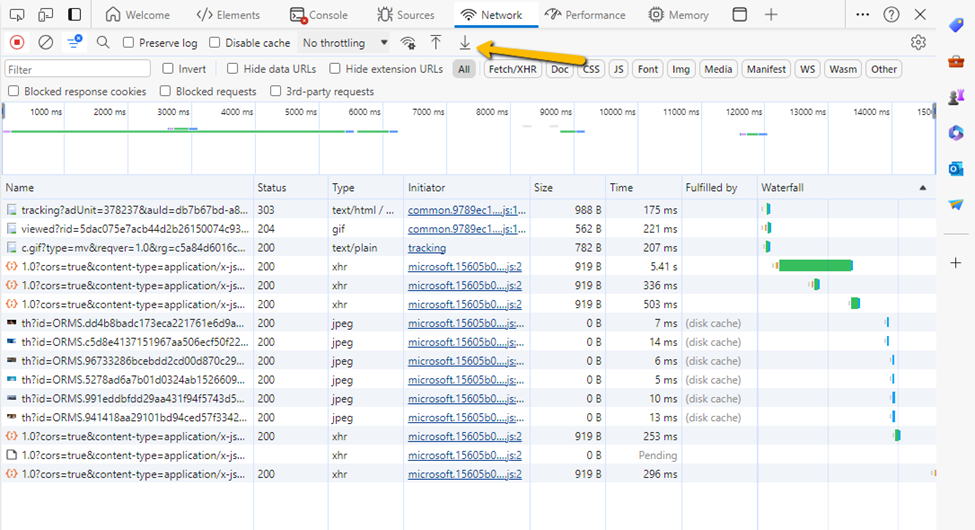Click the Waterfall column sort arrow
The image size is (975, 530).
[x=922, y=188]
